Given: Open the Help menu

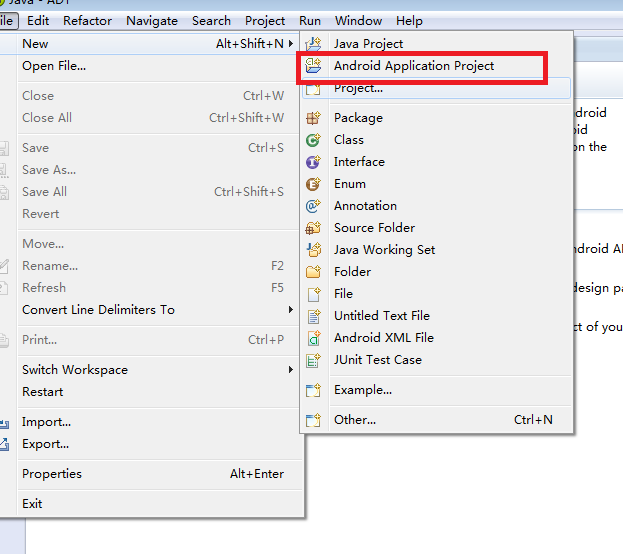Looking at the screenshot, I should [x=409, y=21].
